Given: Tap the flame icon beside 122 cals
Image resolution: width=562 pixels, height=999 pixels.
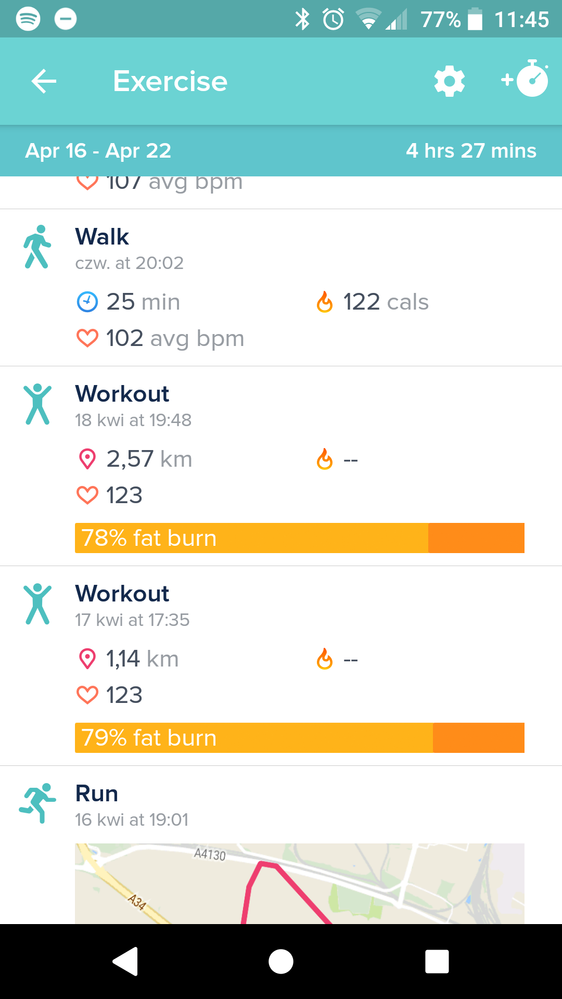Looking at the screenshot, I should [324, 301].
